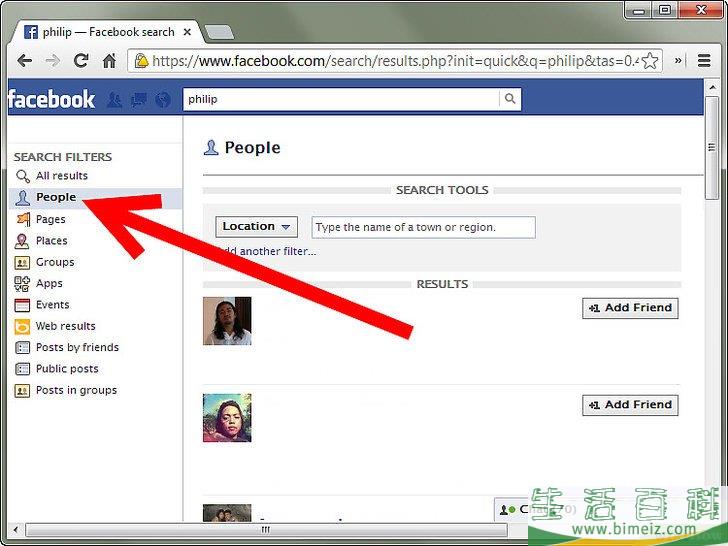
Task: Select the Apps filter label
Action: click(x=49, y=283)
